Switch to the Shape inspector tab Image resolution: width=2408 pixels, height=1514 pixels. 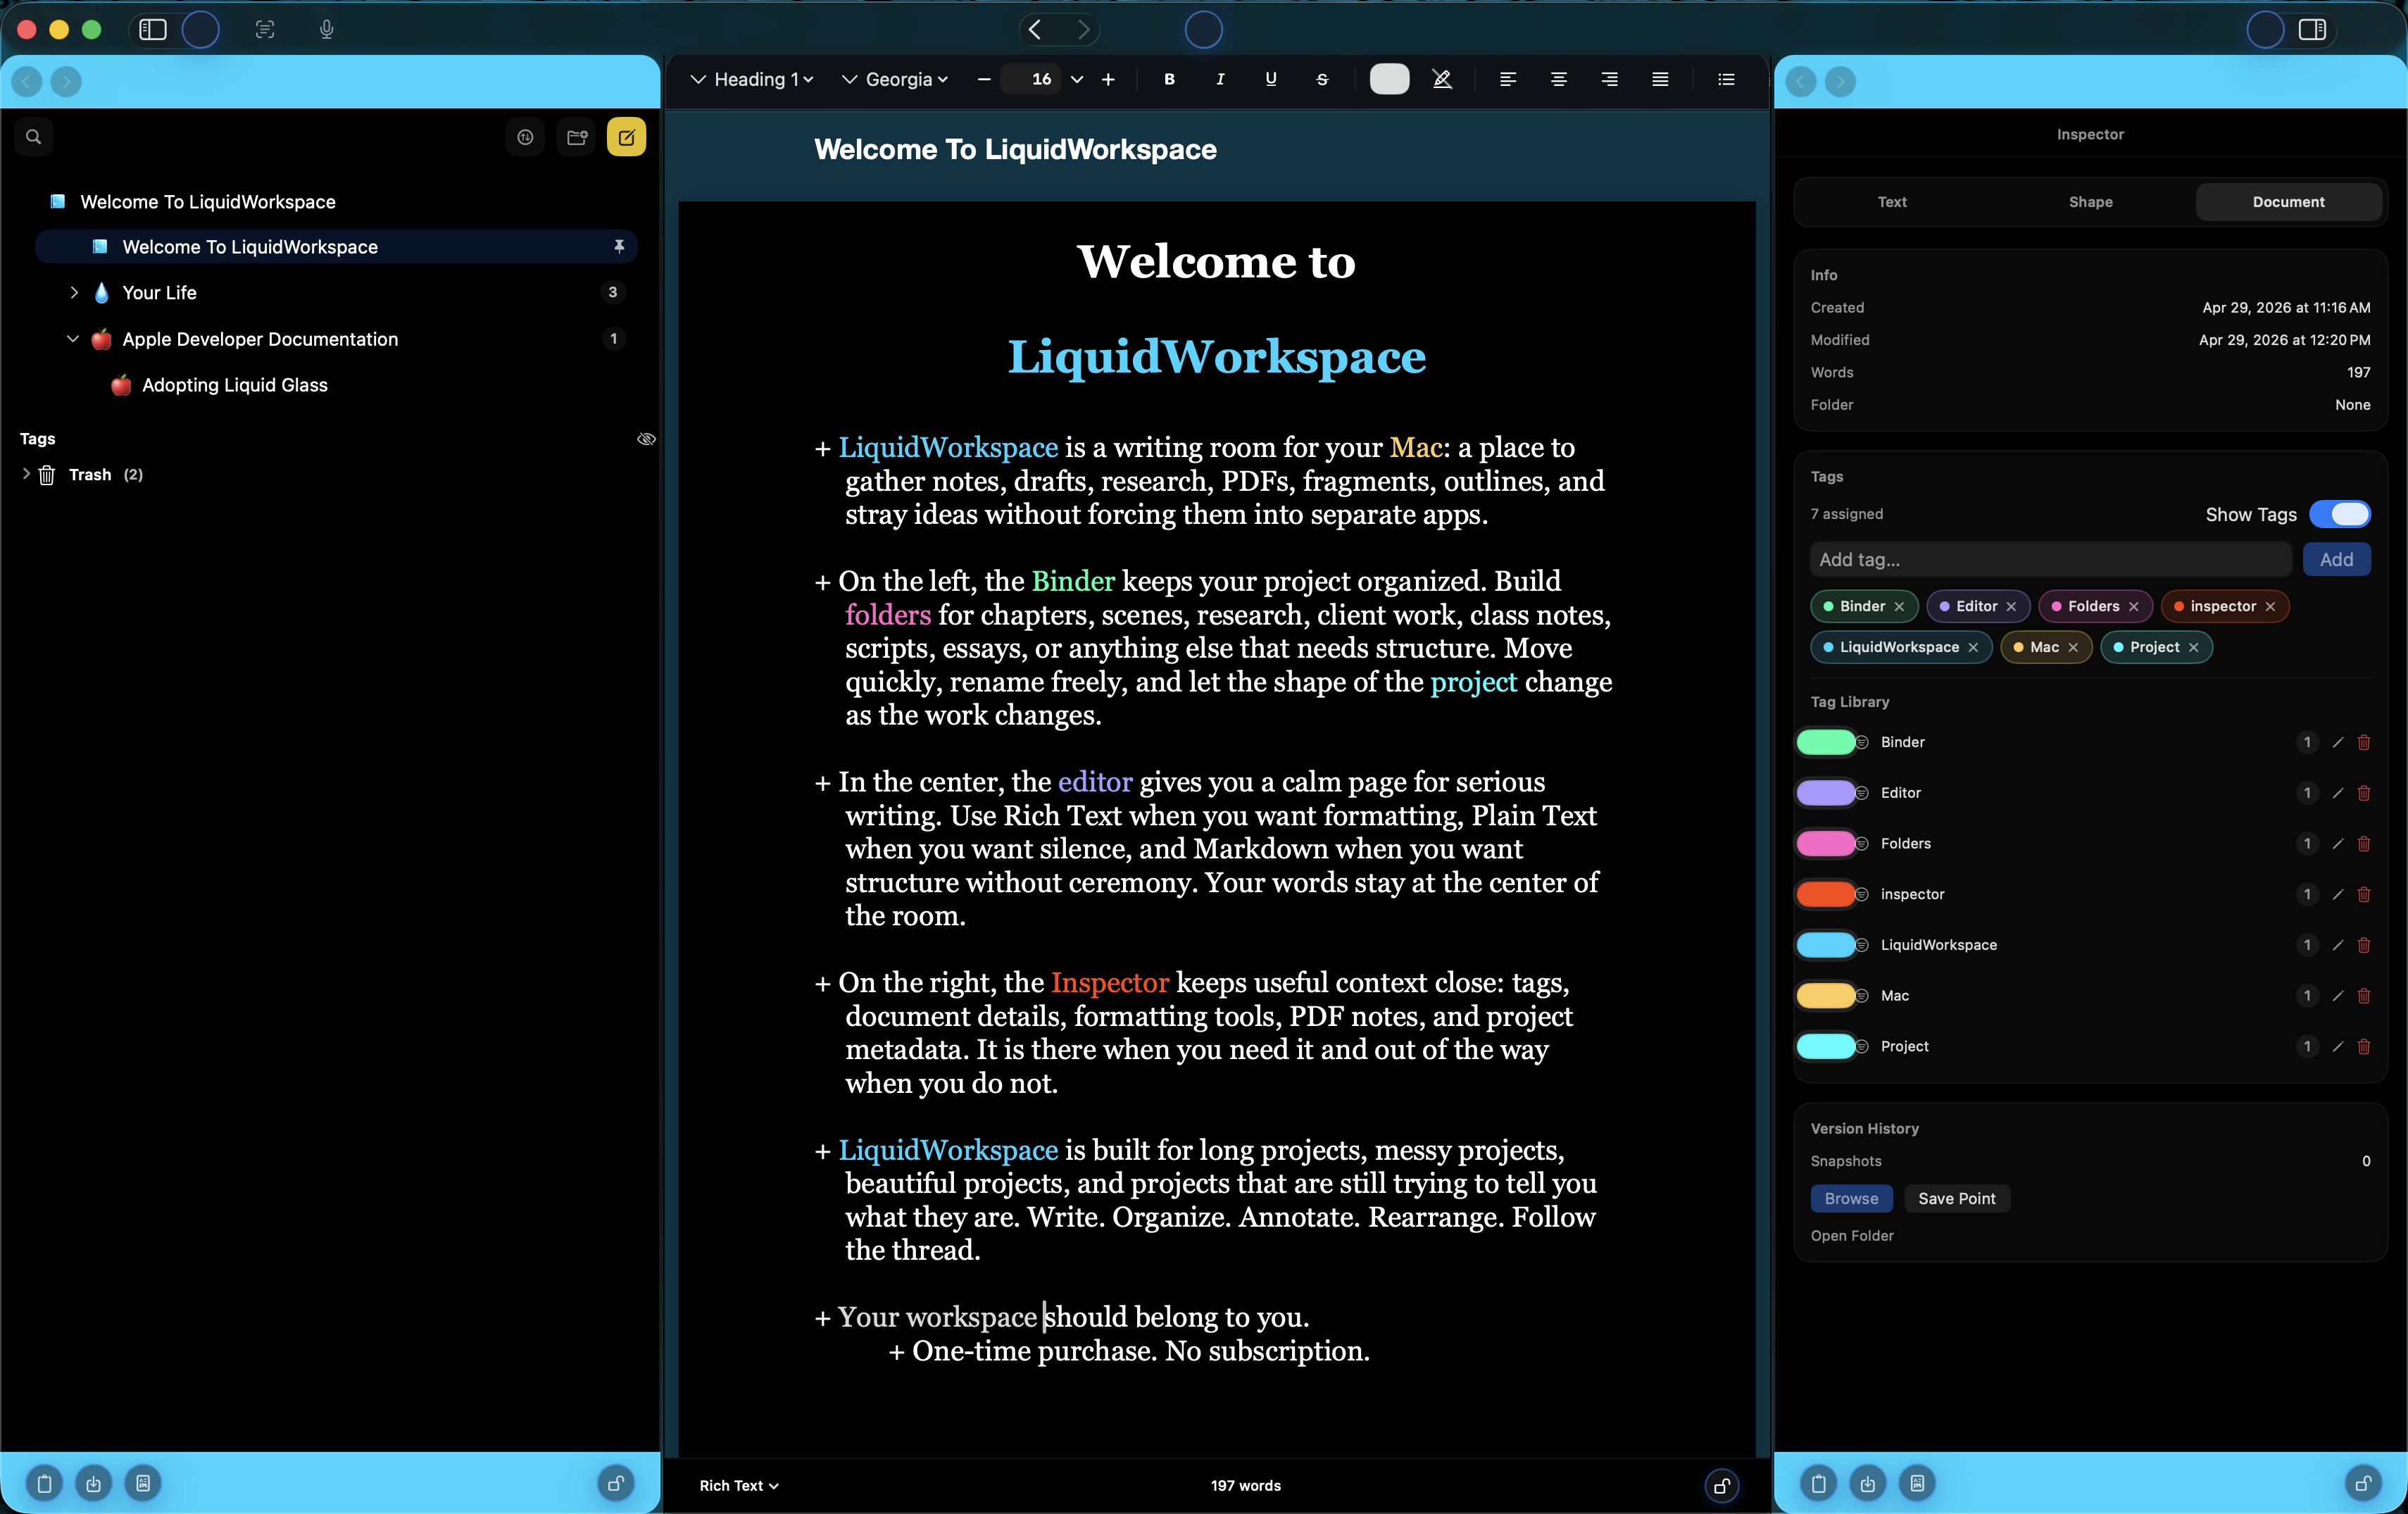click(x=2091, y=201)
